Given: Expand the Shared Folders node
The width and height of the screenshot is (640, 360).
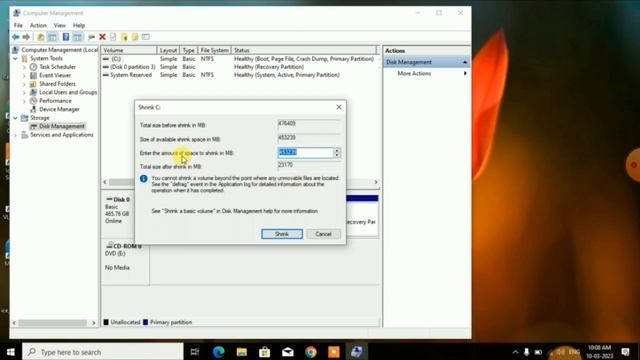Looking at the screenshot, I should pyautogui.click(x=24, y=84).
